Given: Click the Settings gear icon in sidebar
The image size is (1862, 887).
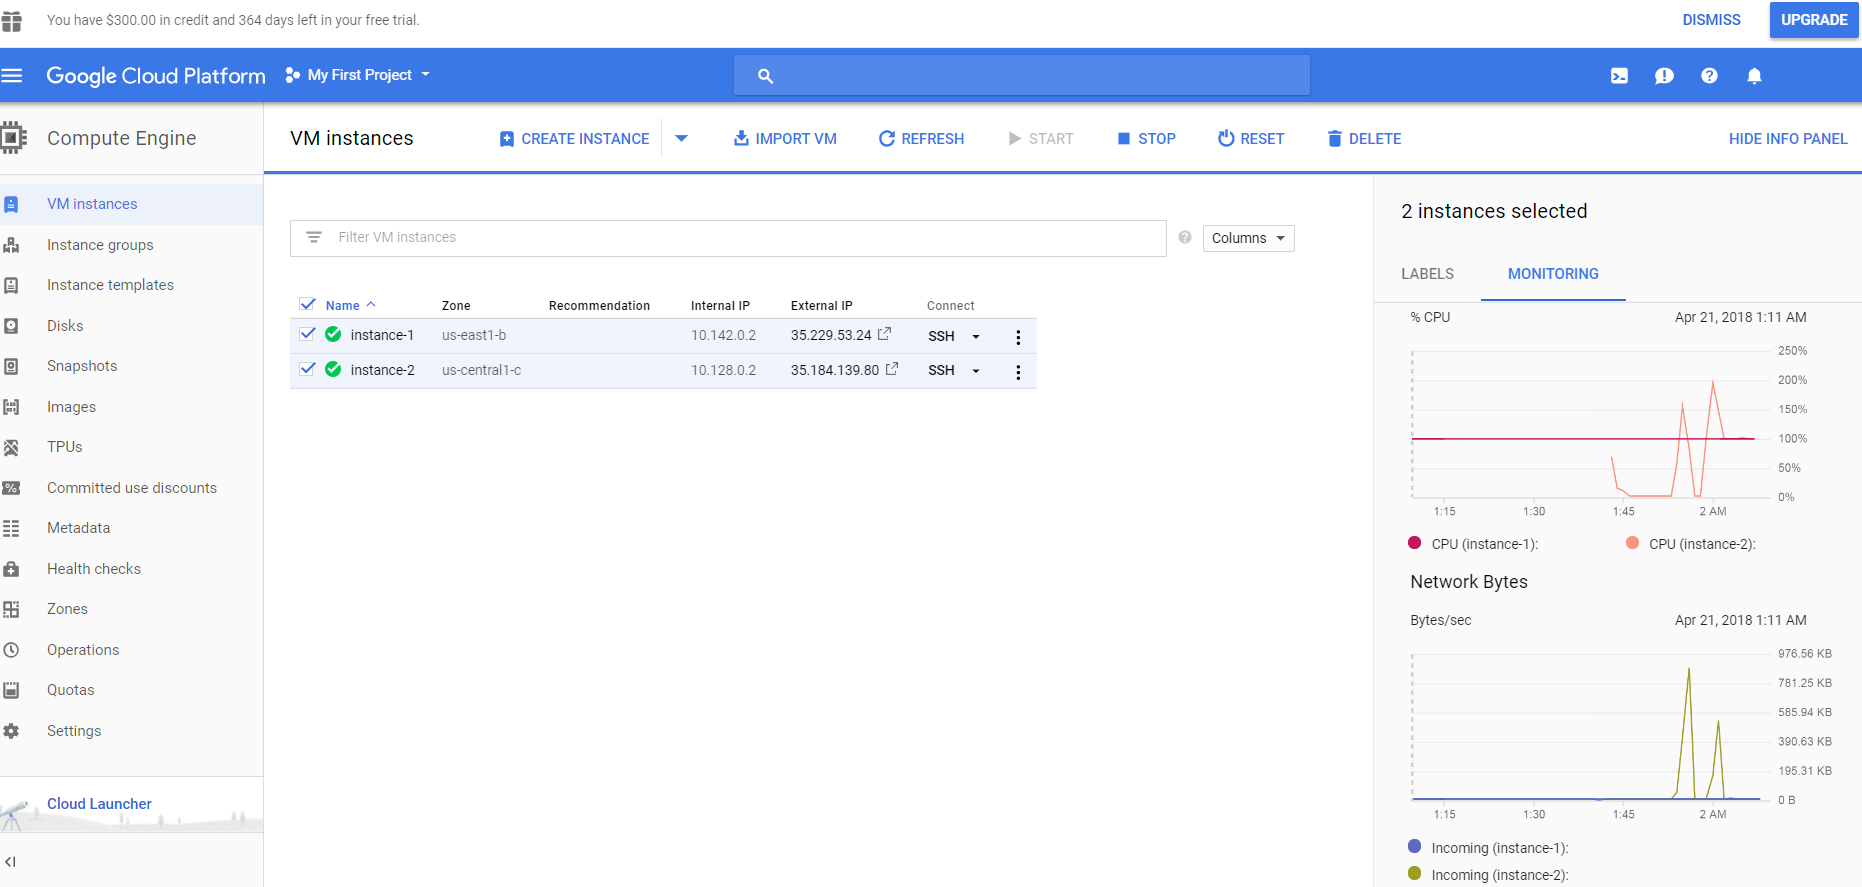Looking at the screenshot, I should (x=11, y=731).
